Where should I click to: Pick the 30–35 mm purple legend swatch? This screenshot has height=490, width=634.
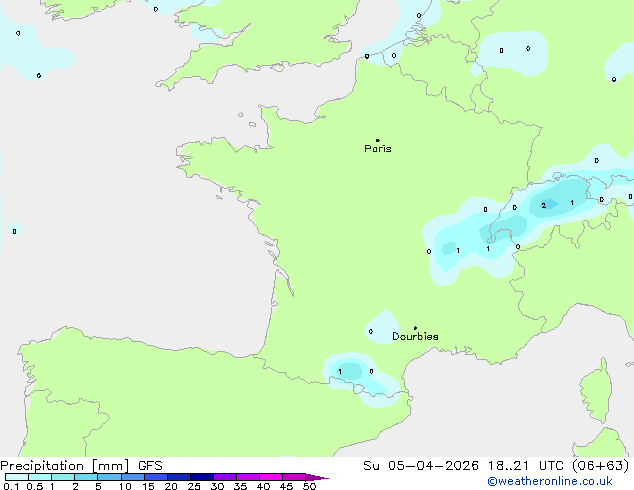(x=225, y=477)
